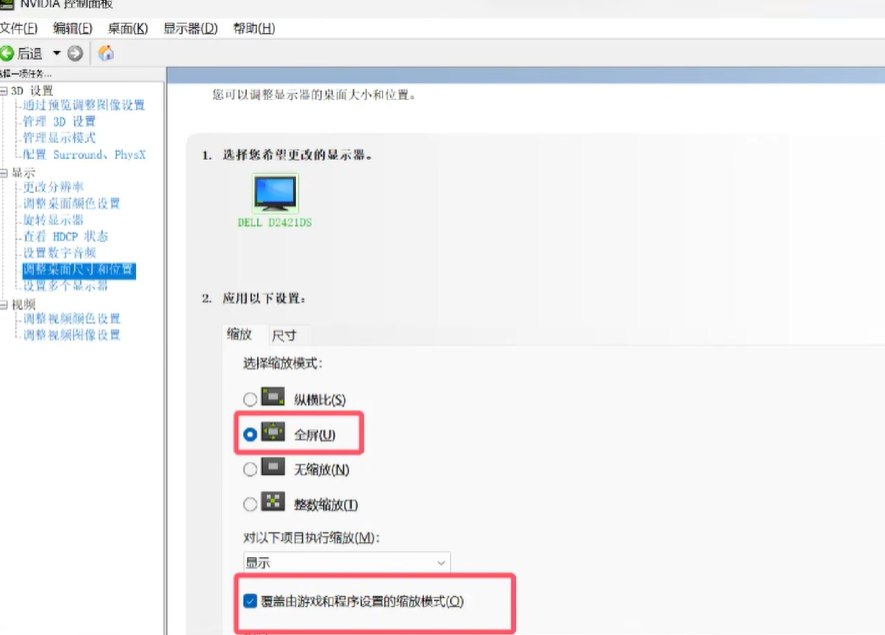Click the green Back arrow icon
This screenshot has height=635, width=885.
[7, 53]
